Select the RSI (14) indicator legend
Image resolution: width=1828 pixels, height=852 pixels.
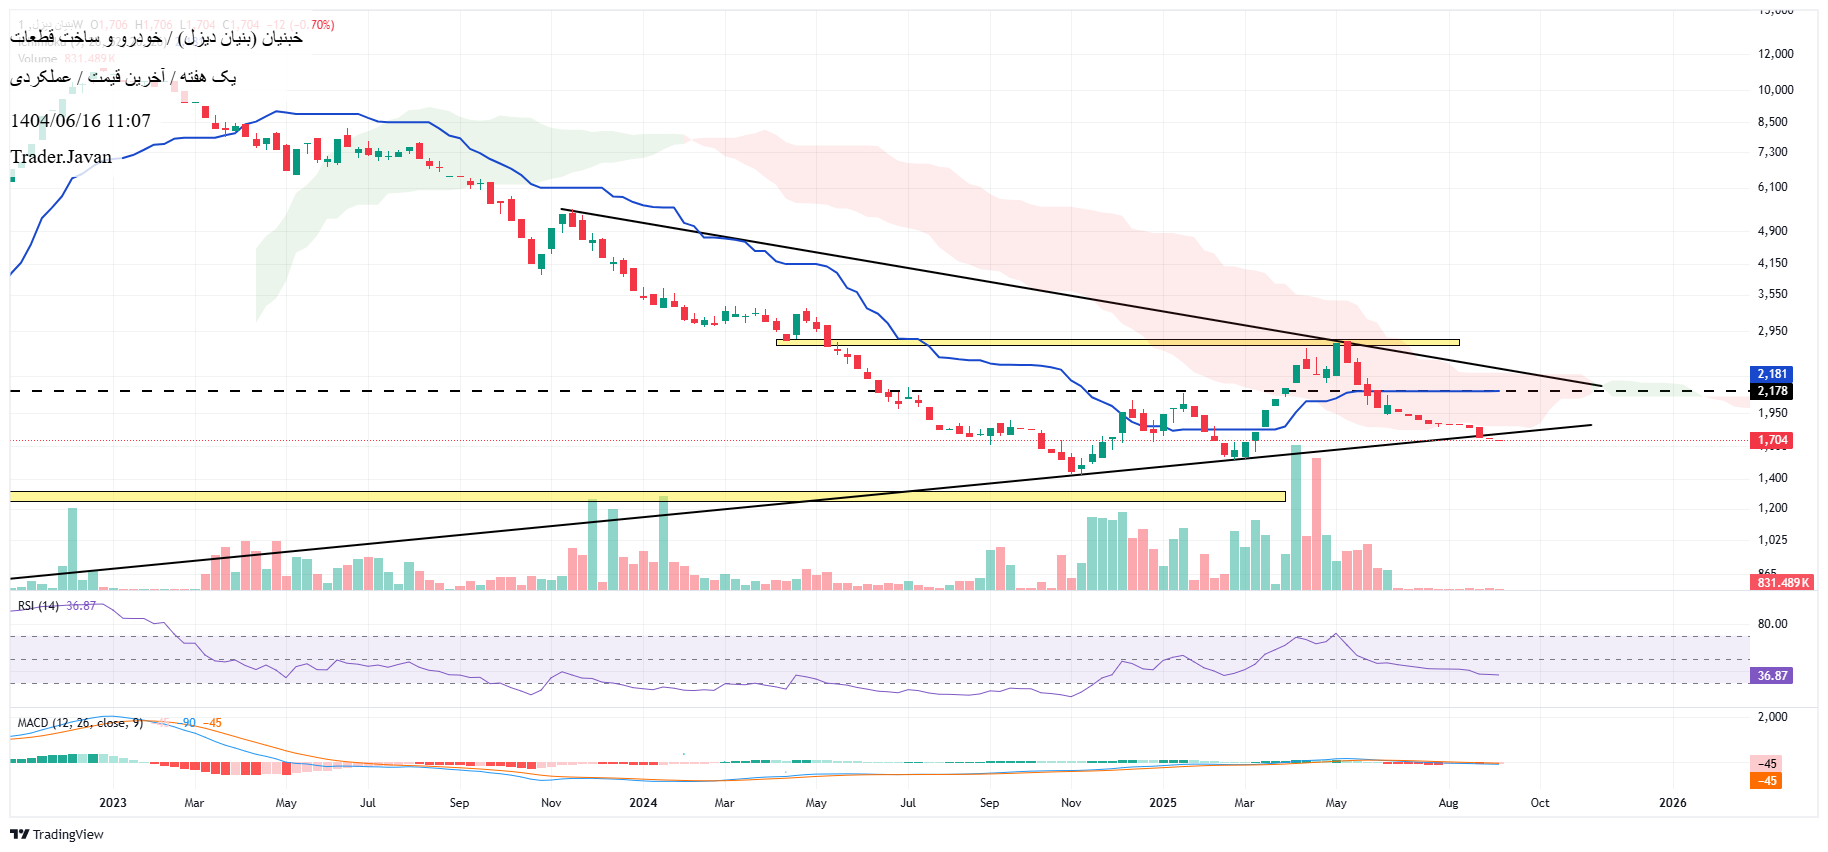[x=39, y=606]
